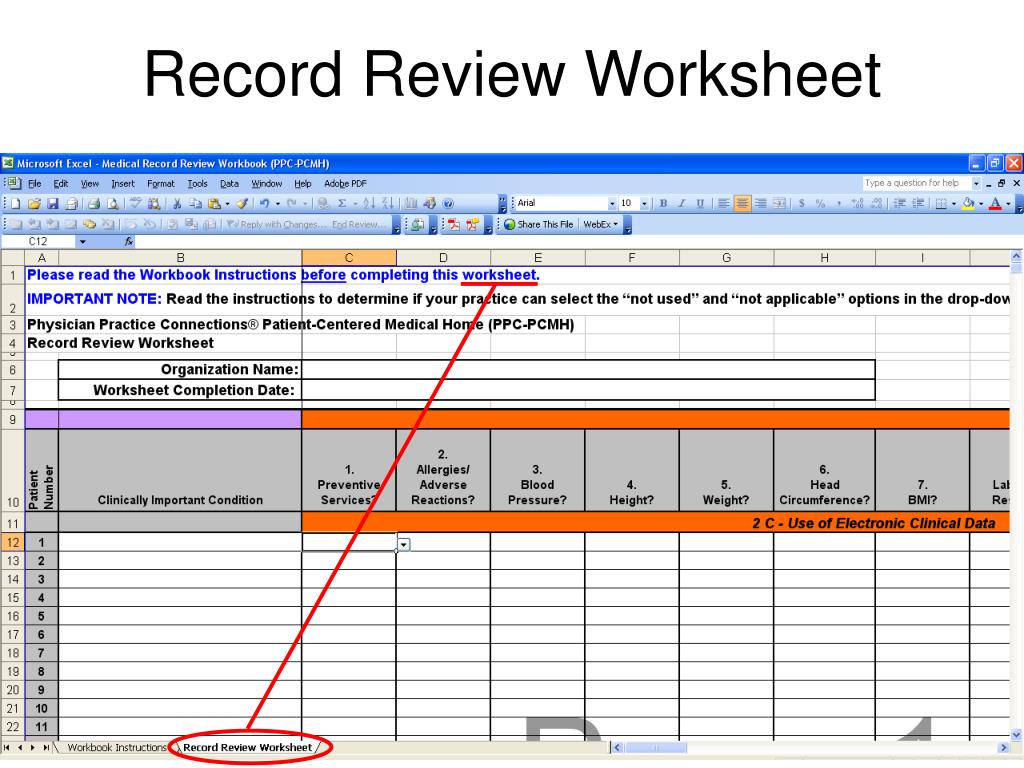This screenshot has width=1024, height=768.
Task: Open the Name Box dropdown arrow beside C12
Action: pos(82,242)
